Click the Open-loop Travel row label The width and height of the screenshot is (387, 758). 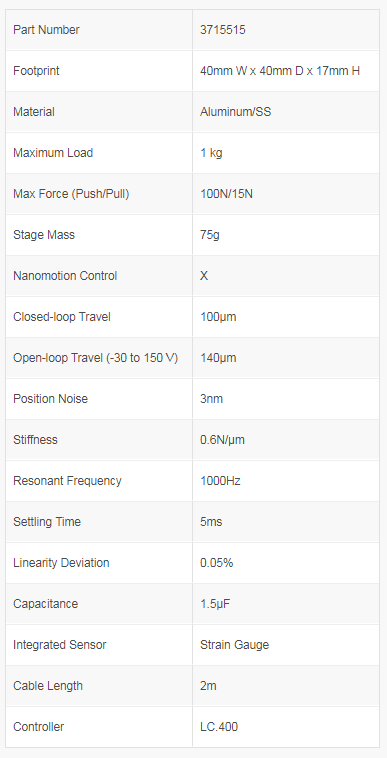96,358
